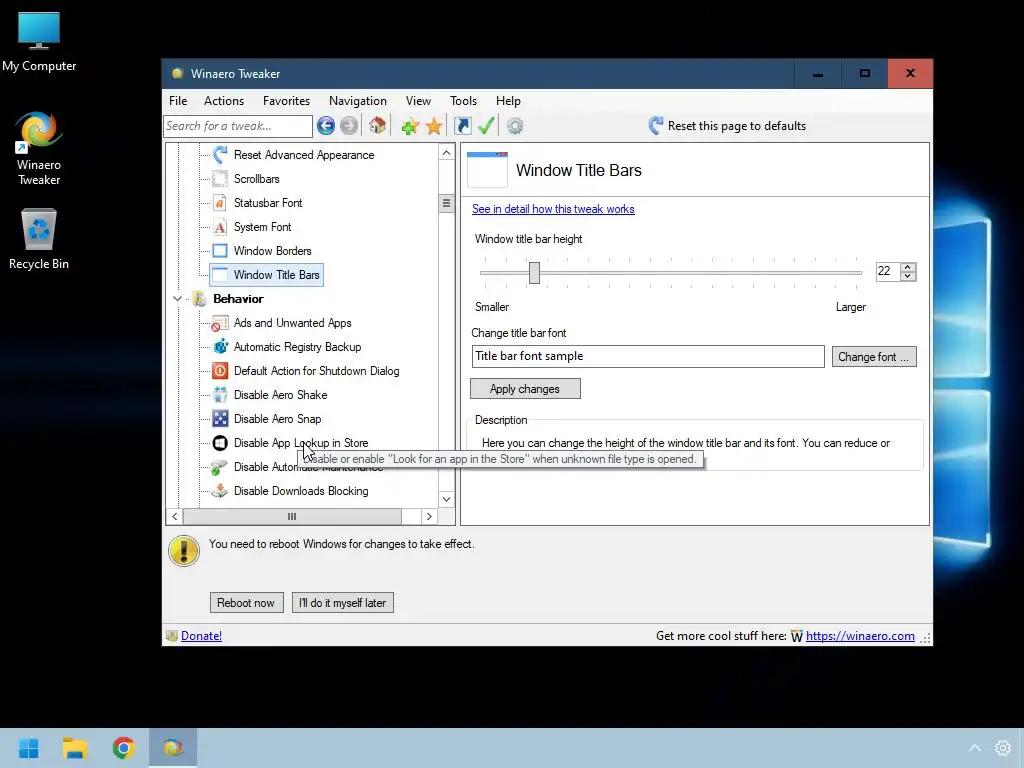Choose I'll do it myself later
The height and width of the screenshot is (768, 1024).
[x=342, y=603]
